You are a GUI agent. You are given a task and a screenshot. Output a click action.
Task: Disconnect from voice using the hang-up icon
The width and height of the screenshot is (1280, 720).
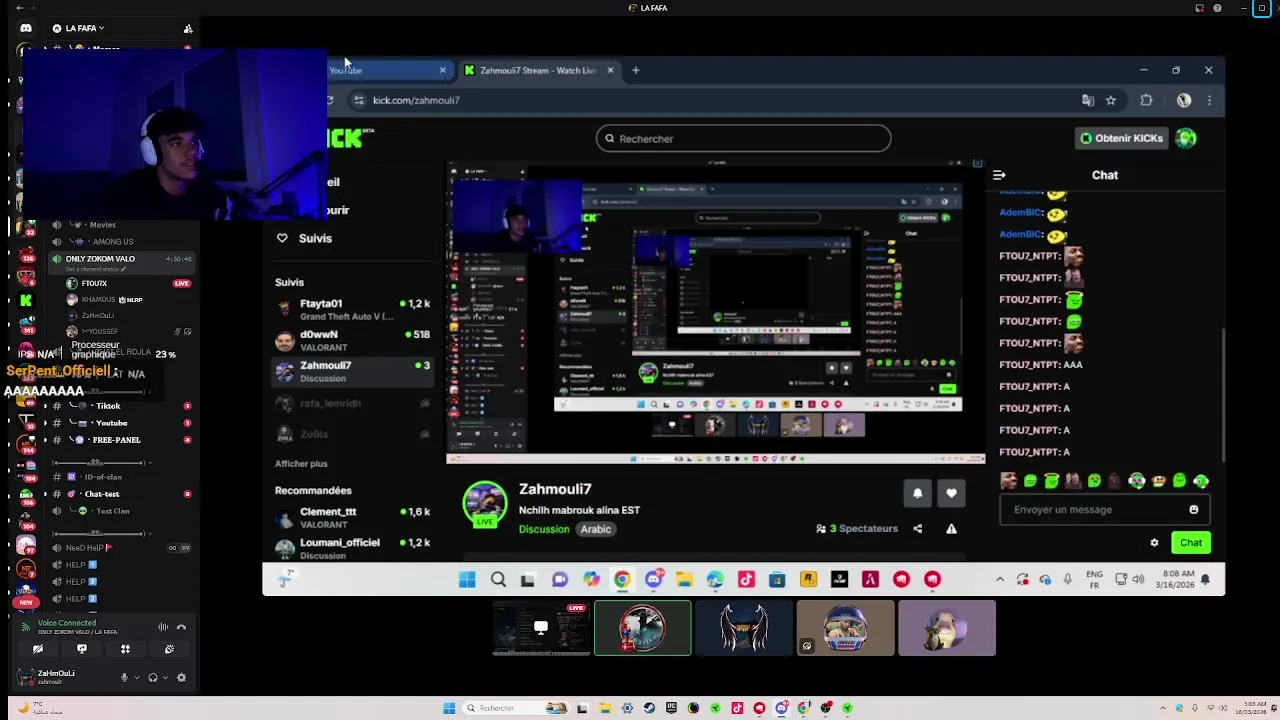pos(181,627)
